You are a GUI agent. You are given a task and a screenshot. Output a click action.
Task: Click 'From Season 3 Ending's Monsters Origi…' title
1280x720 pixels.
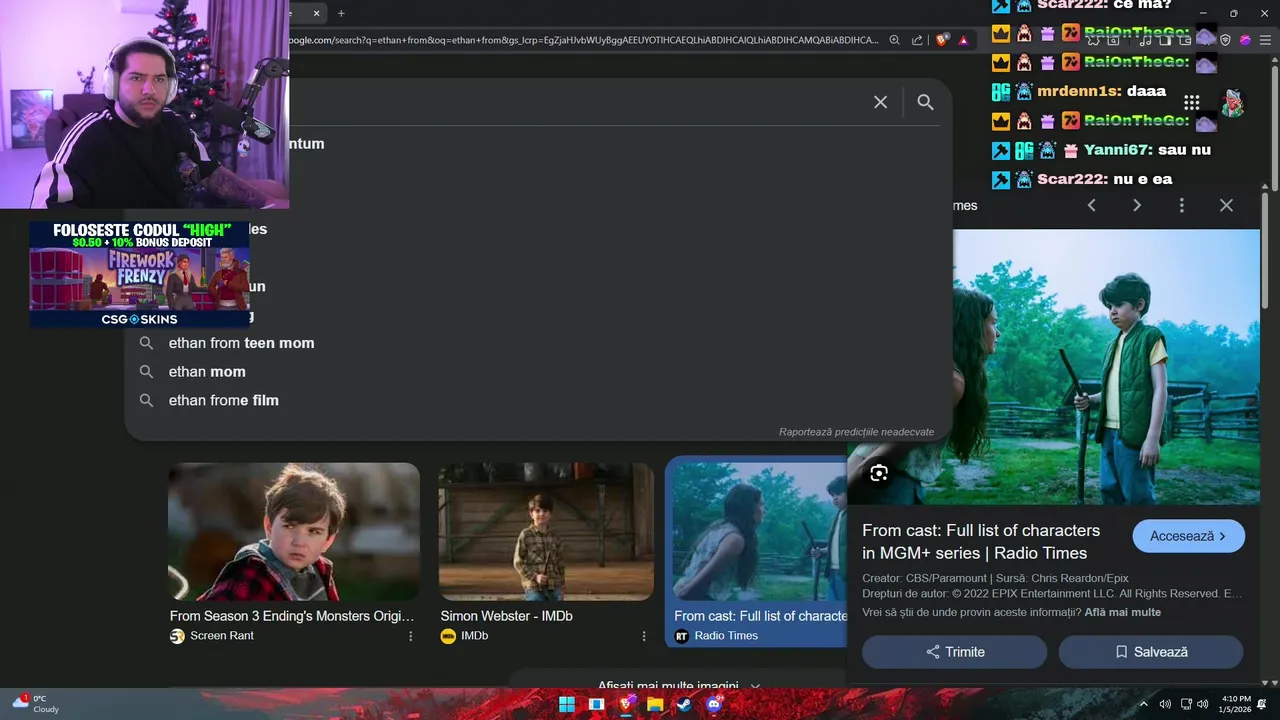(x=292, y=616)
